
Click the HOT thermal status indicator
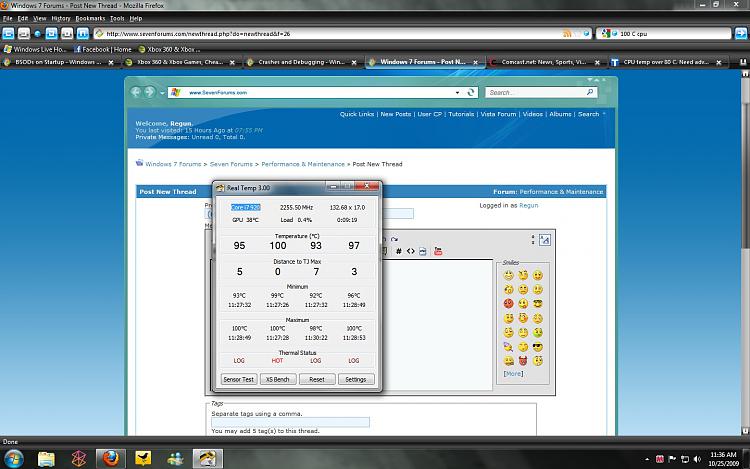point(277,360)
